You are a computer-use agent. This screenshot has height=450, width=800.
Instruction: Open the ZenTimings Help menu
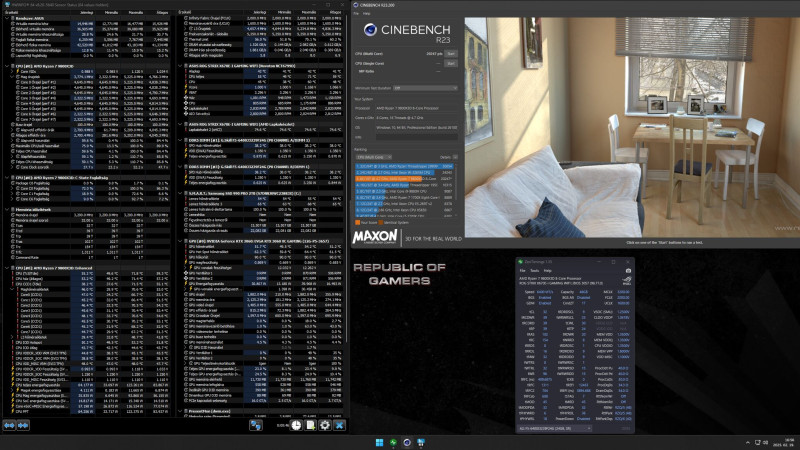point(547,270)
